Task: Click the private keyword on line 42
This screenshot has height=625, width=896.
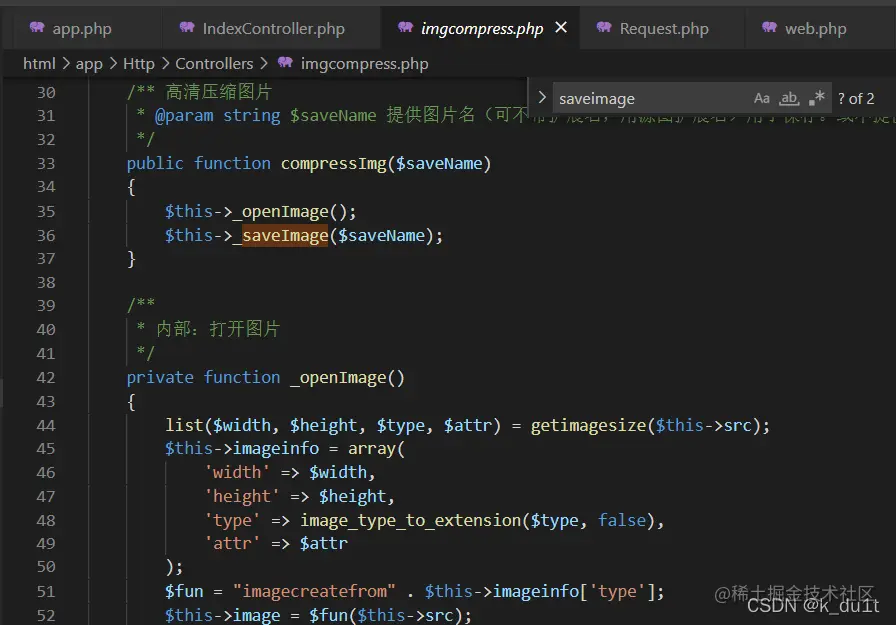Action: coord(160,378)
